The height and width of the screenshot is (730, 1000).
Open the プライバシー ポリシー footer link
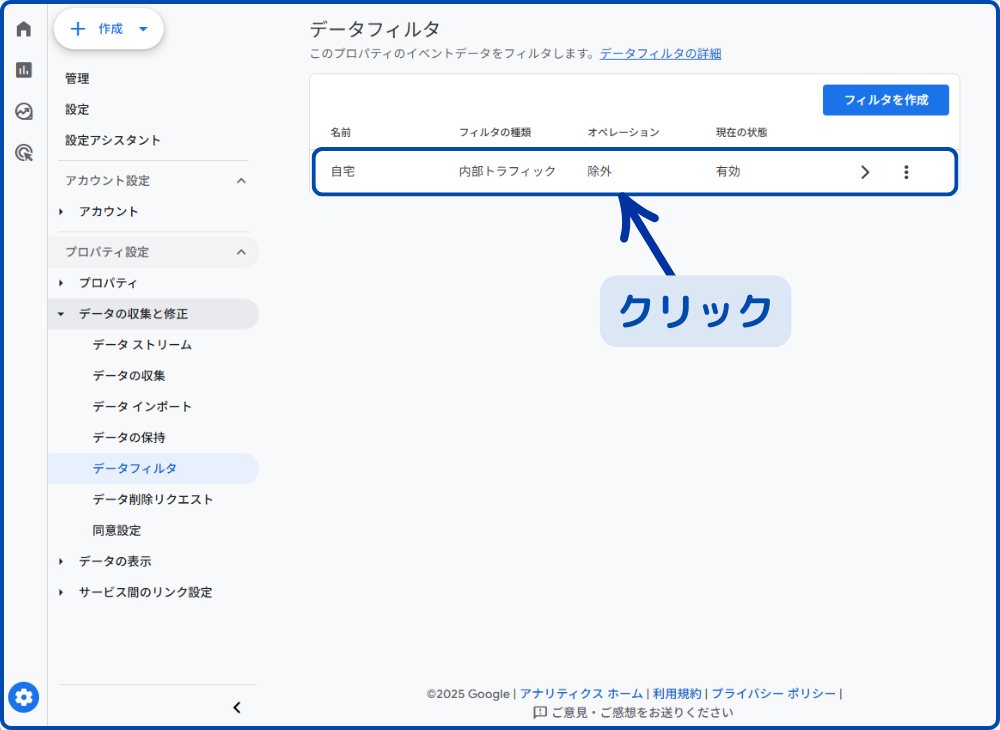tap(773, 693)
